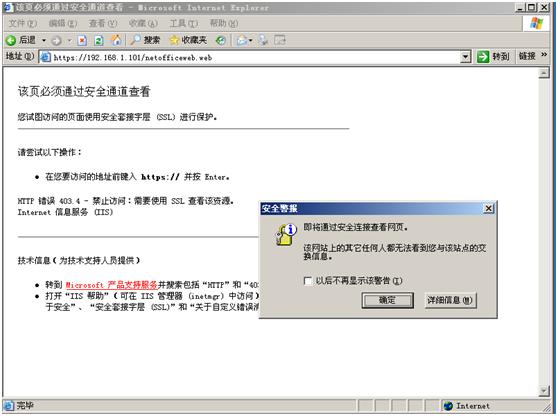Click the 链接 links toolbar label

click(x=527, y=56)
